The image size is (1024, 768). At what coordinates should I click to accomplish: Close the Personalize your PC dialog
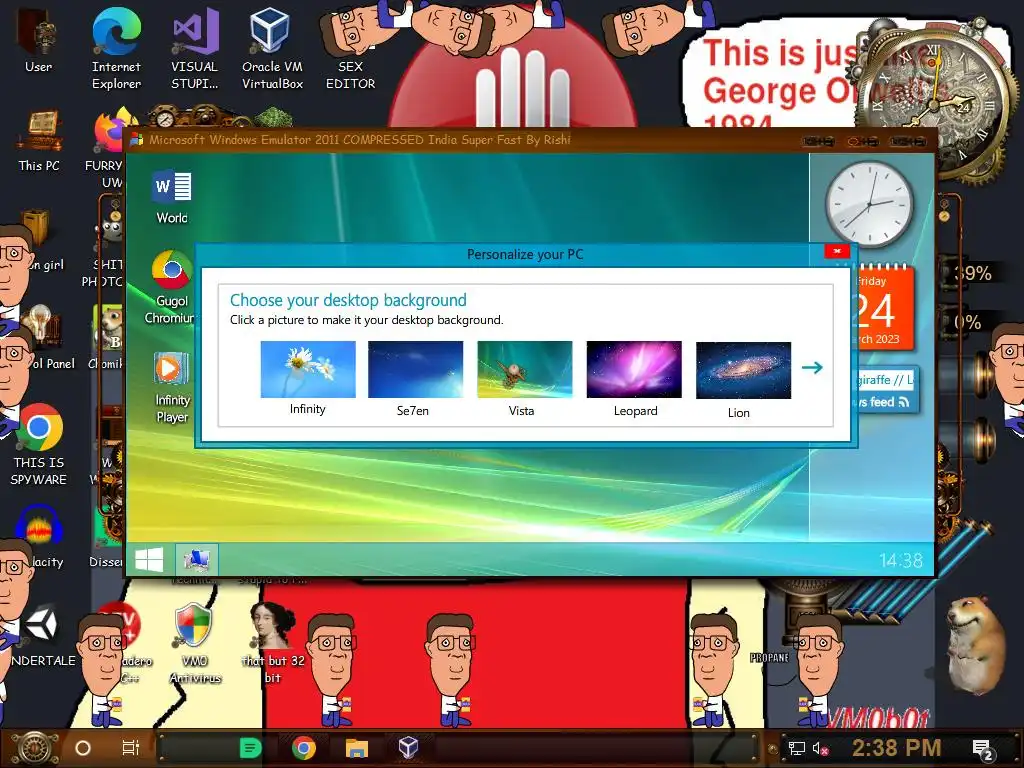pos(837,251)
